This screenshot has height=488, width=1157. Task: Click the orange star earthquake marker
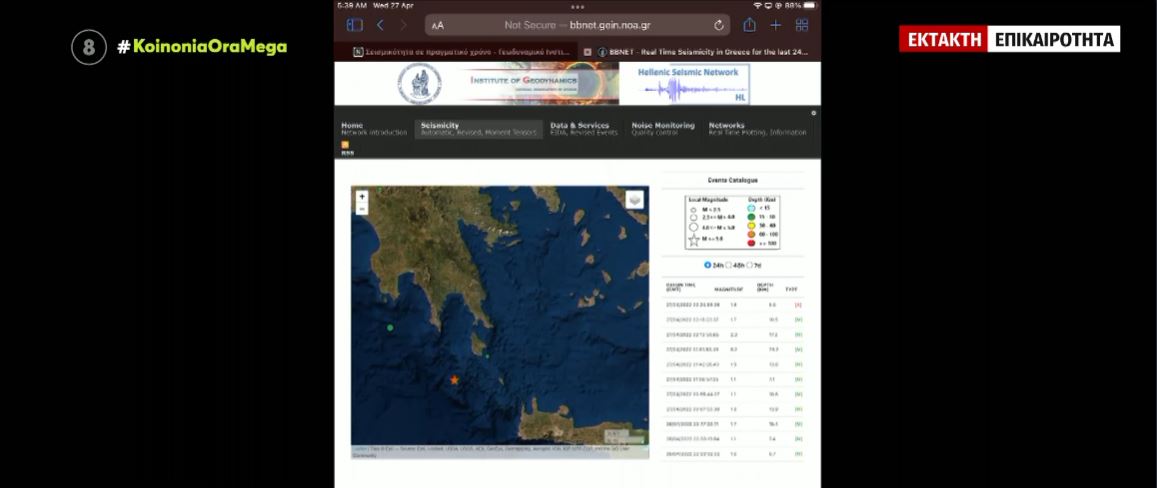click(455, 379)
